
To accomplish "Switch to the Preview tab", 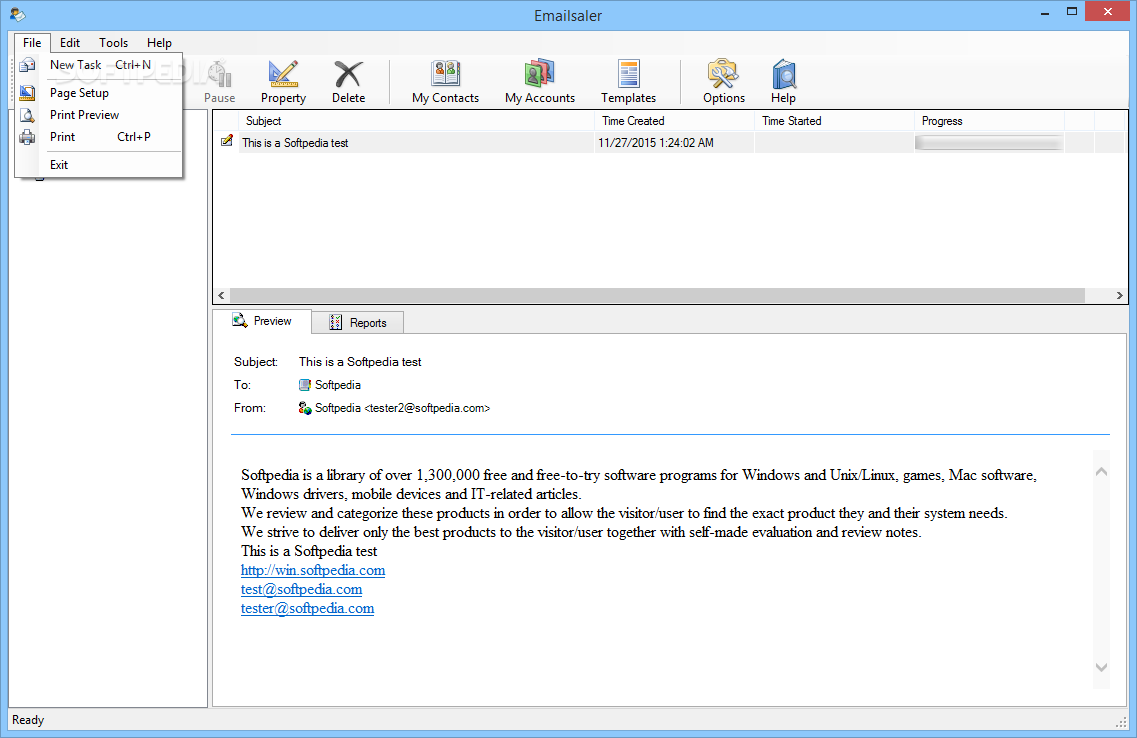I will point(262,320).
